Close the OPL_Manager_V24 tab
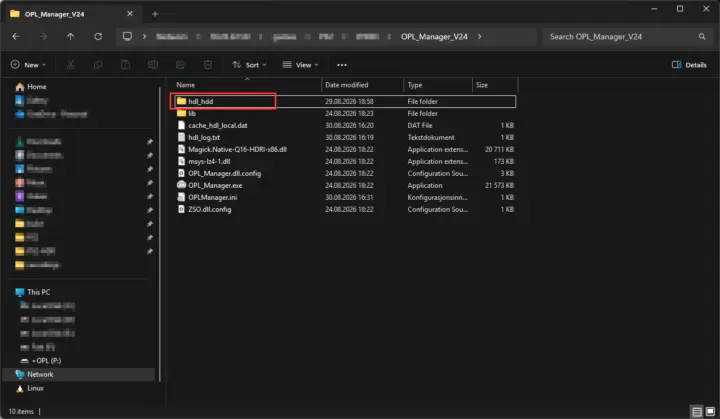 130,14
